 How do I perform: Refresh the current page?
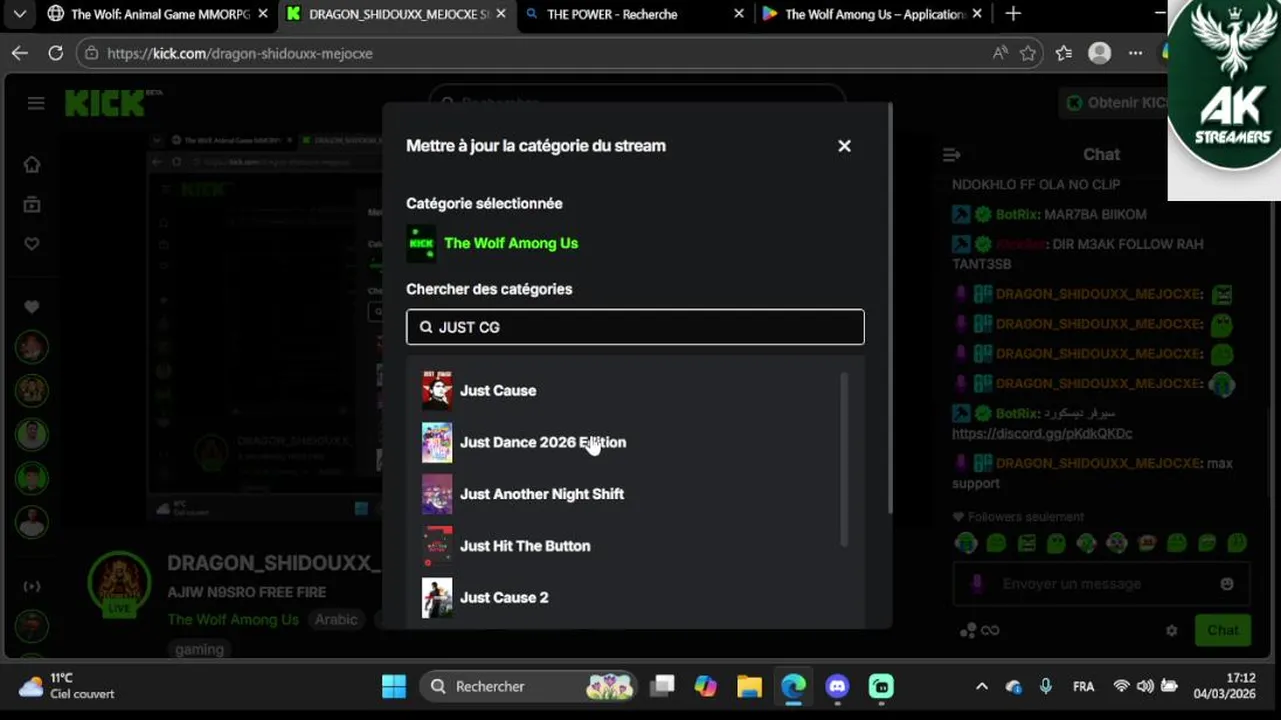[56, 53]
